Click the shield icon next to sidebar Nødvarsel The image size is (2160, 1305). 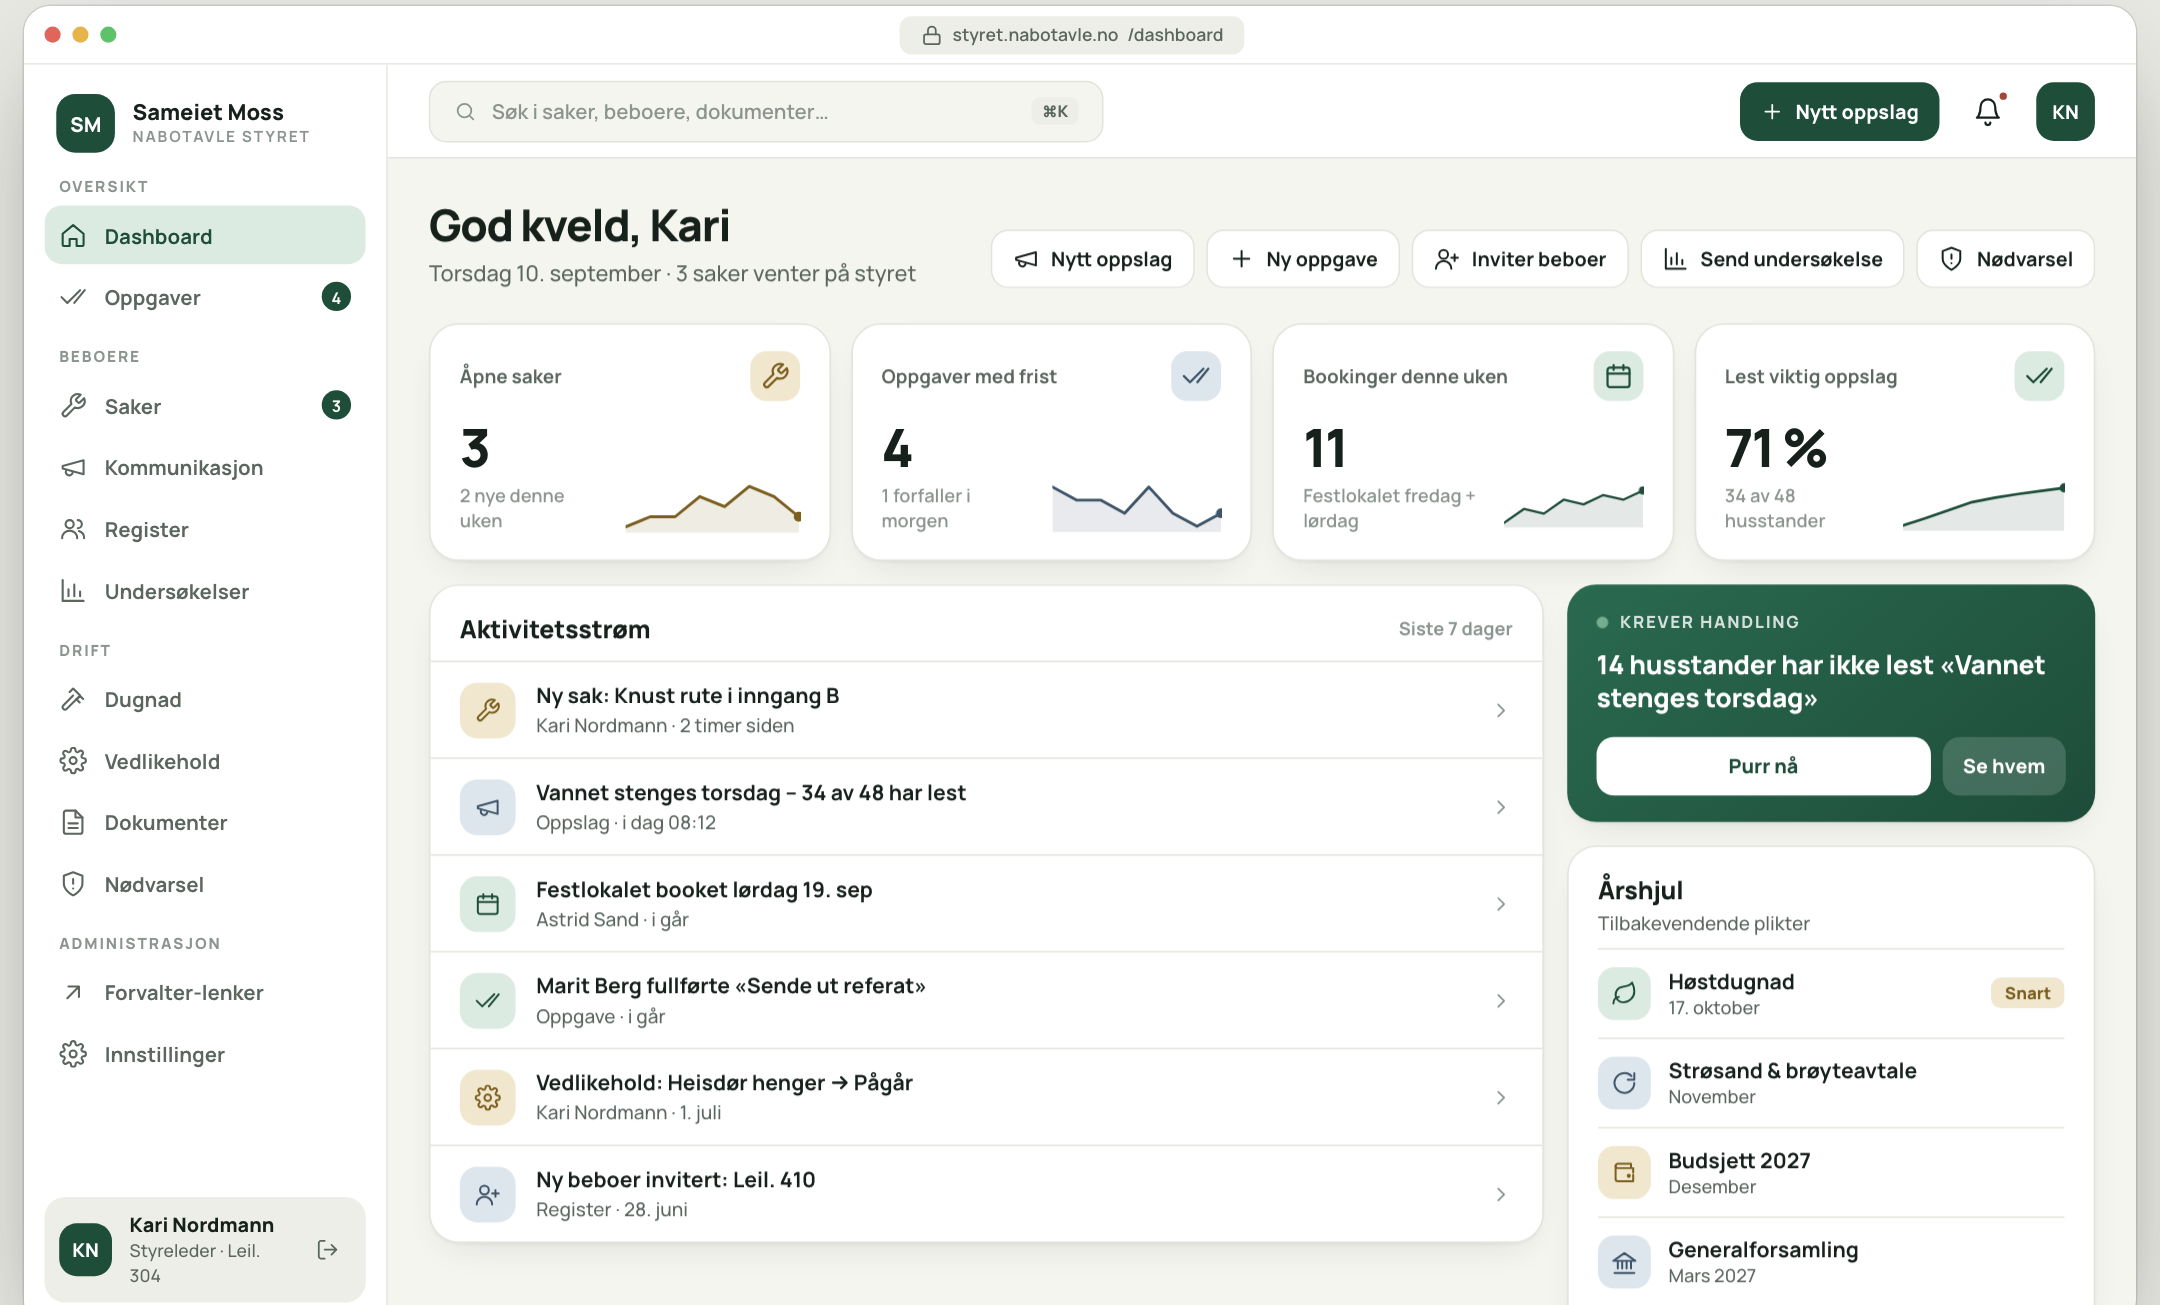(73, 884)
